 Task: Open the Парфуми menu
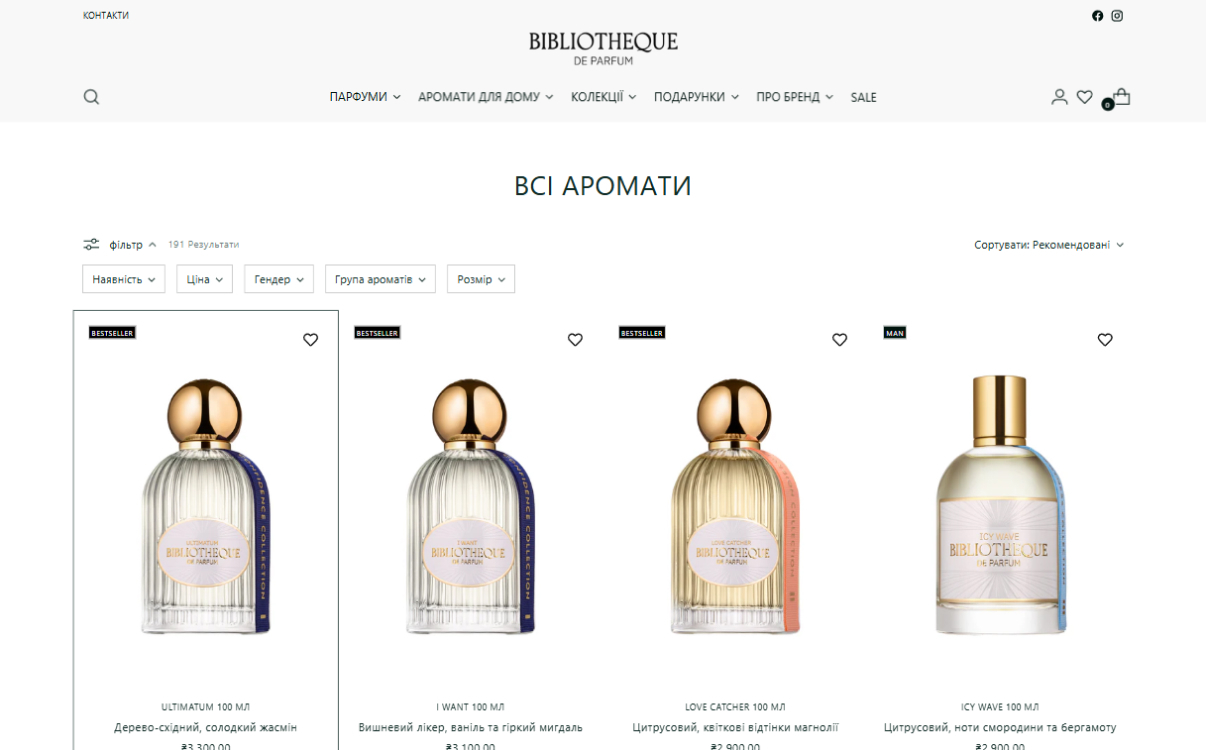tap(365, 97)
